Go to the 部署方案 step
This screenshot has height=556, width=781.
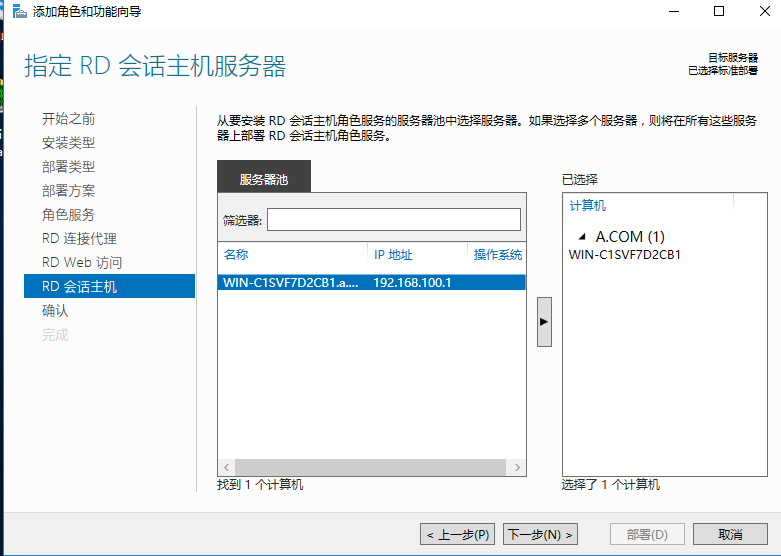(x=68, y=190)
